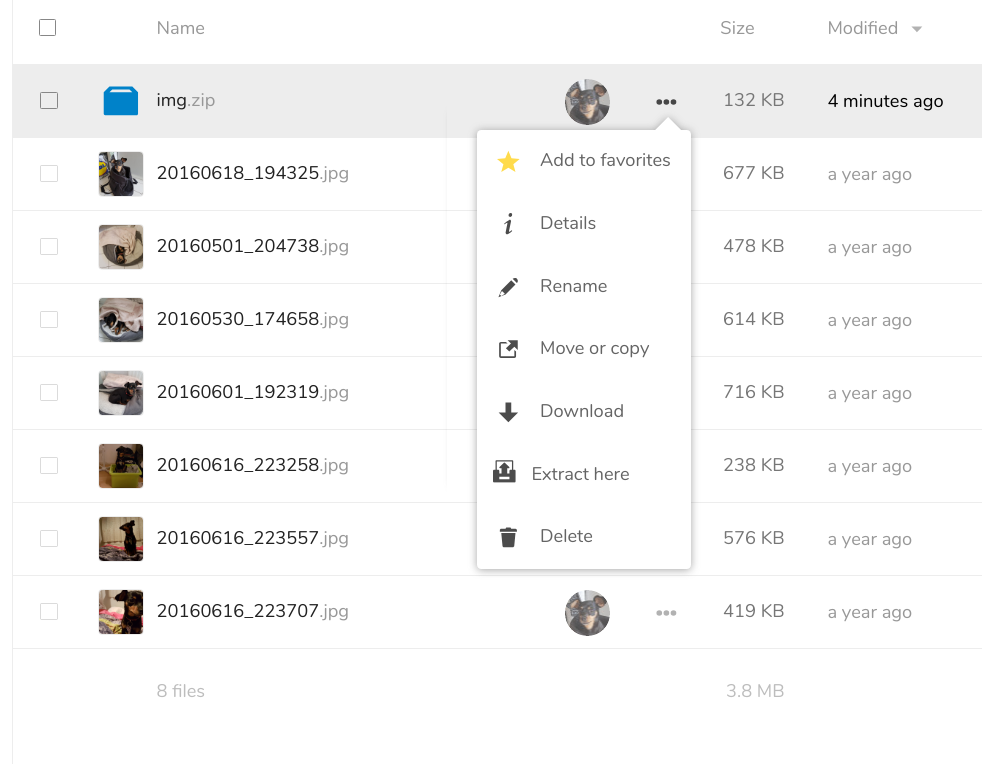Sort files by the Name column header
982x764 pixels.
pyautogui.click(x=181, y=28)
